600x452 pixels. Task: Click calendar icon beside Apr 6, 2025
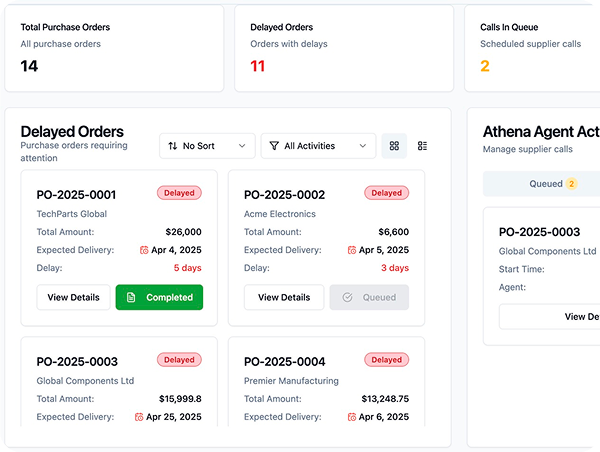pyautogui.click(x=352, y=417)
